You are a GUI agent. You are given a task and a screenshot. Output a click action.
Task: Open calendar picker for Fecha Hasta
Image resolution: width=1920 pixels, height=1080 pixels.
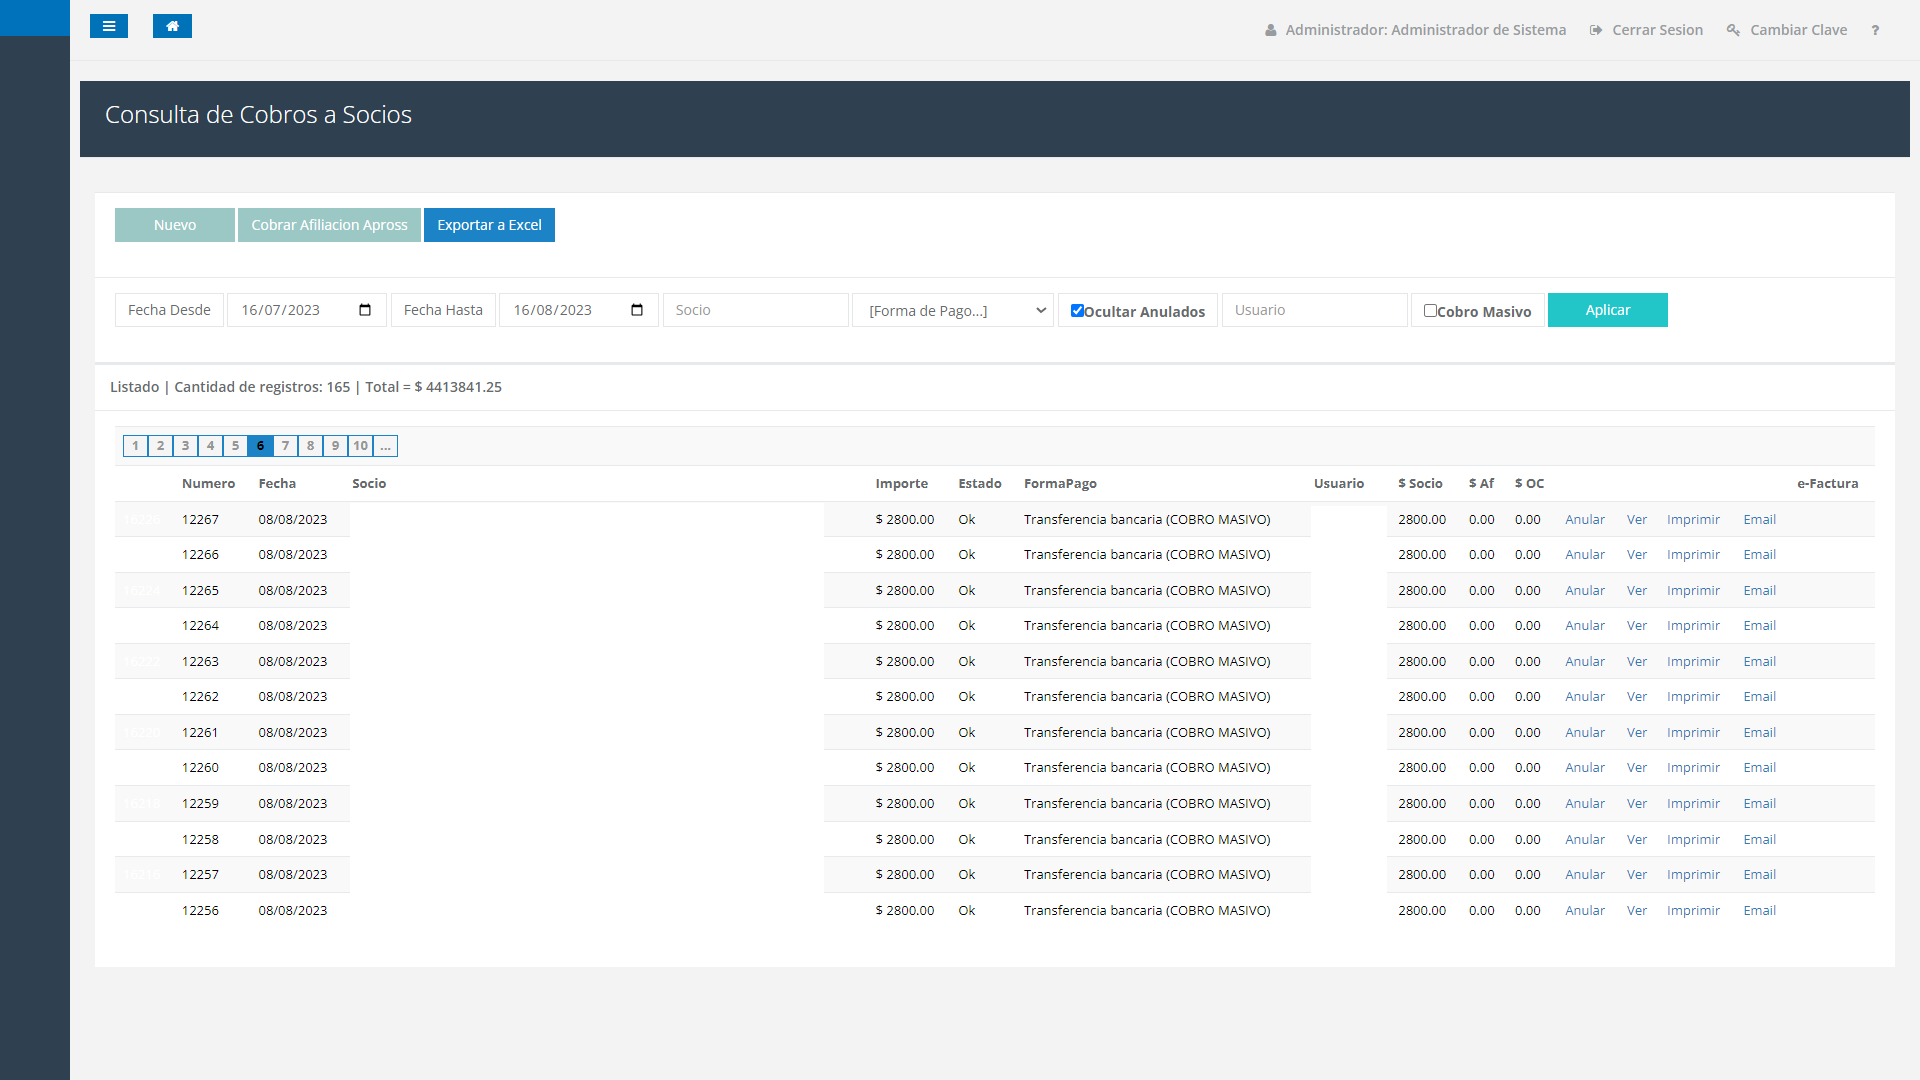(637, 310)
